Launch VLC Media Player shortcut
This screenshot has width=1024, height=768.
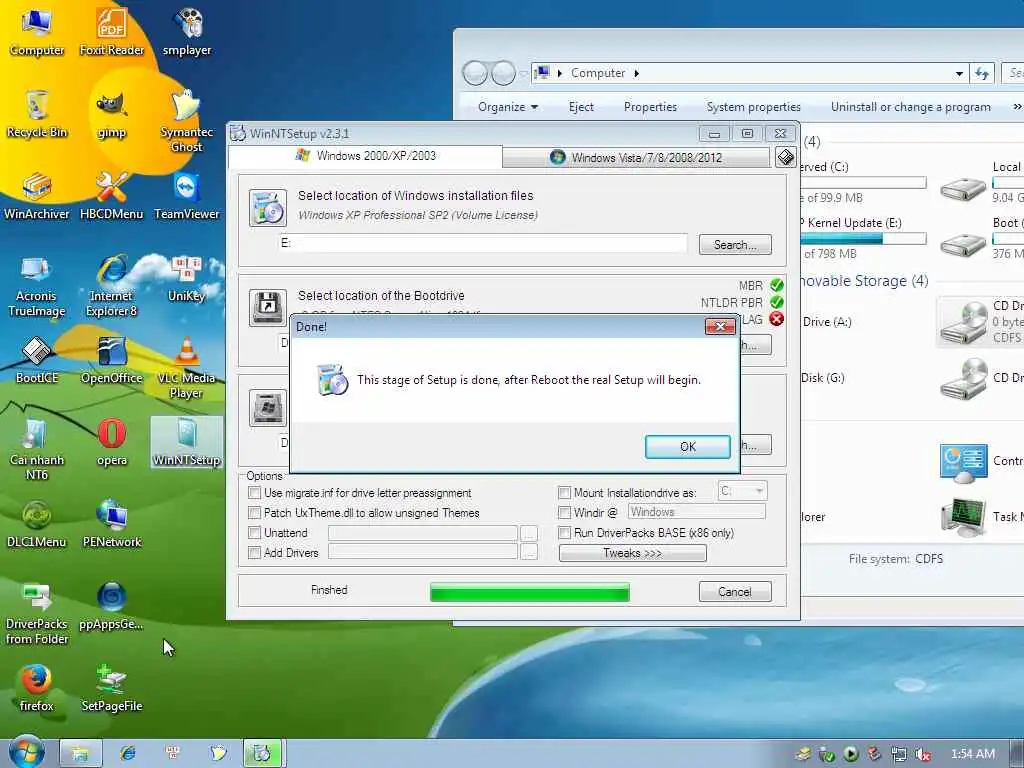click(x=187, y=368)
